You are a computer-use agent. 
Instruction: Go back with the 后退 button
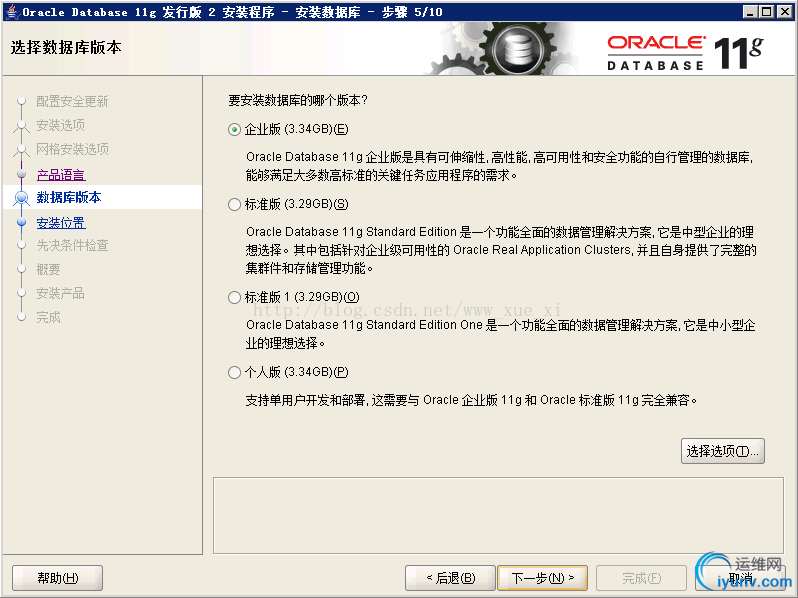(450, 578)
